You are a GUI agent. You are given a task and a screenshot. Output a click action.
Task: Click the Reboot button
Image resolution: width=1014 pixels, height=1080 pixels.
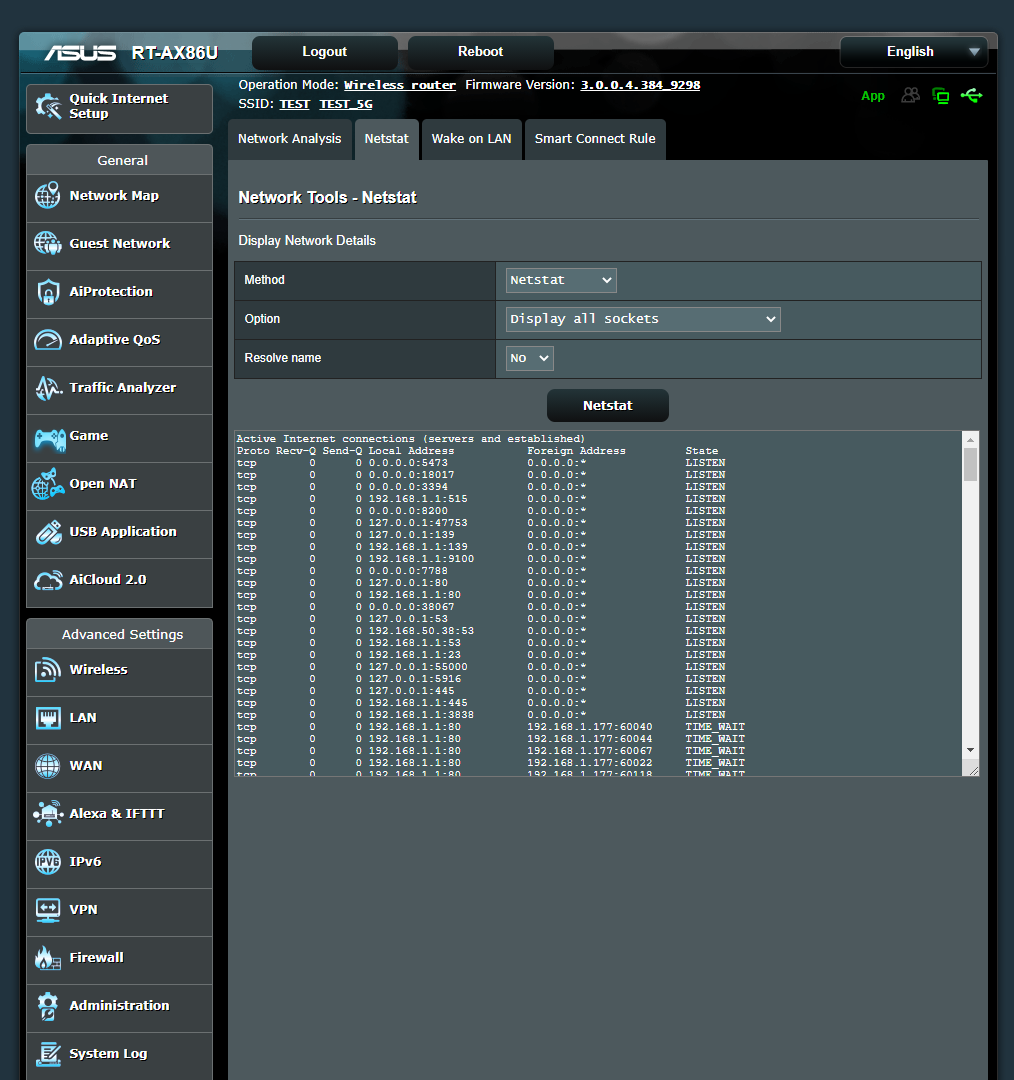tap(480, 51)
